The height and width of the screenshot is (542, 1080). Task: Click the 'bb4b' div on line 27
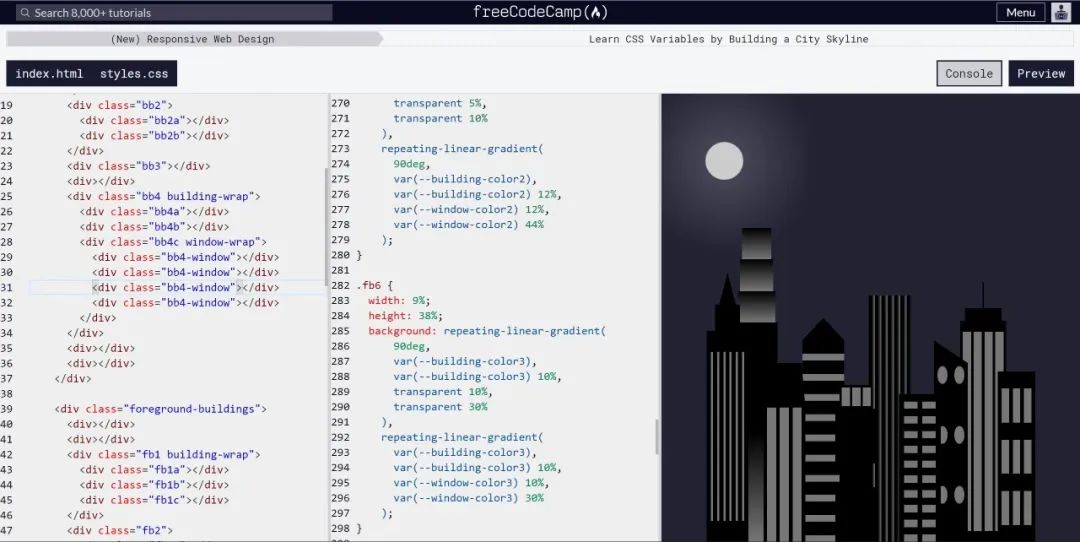154,227
